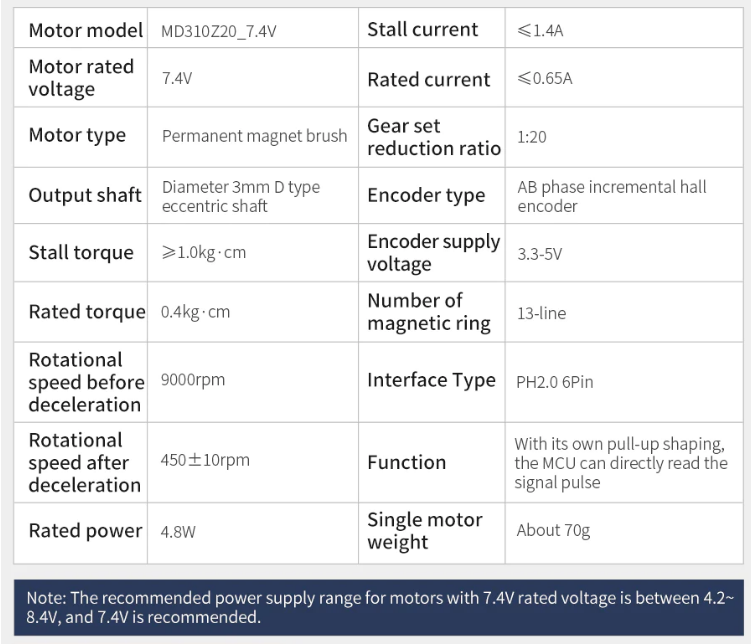Select the 3.3-5V encoder supply voltage
The image size is (751, 644).
[x=539, y=254]
